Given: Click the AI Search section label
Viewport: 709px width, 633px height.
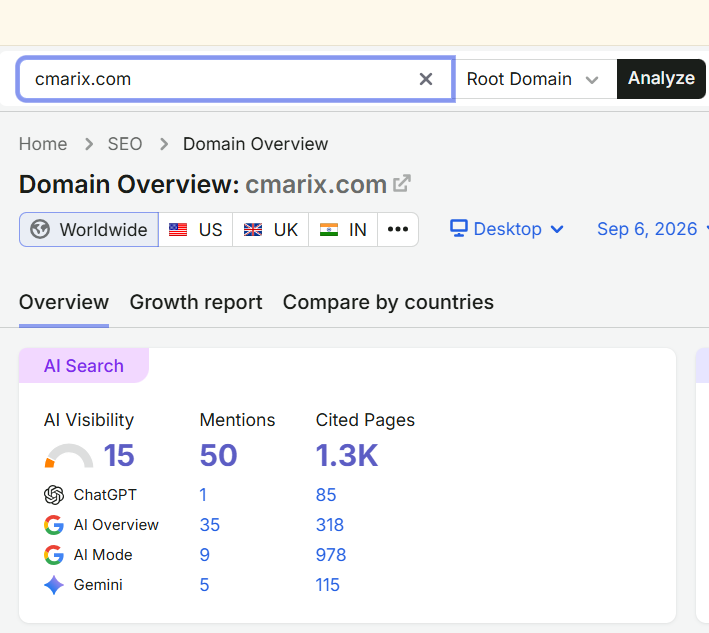Looking at the screenshot, I should click(84, 366).
